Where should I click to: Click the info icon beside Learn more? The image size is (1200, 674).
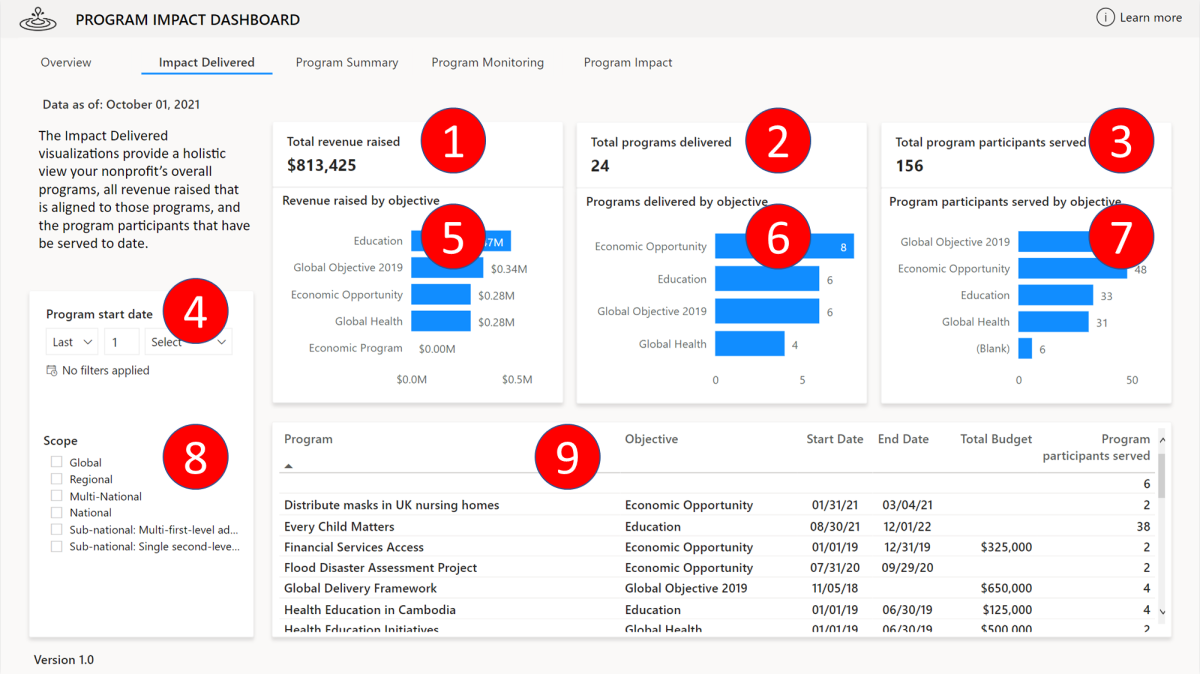click(x=1107, y=17)
